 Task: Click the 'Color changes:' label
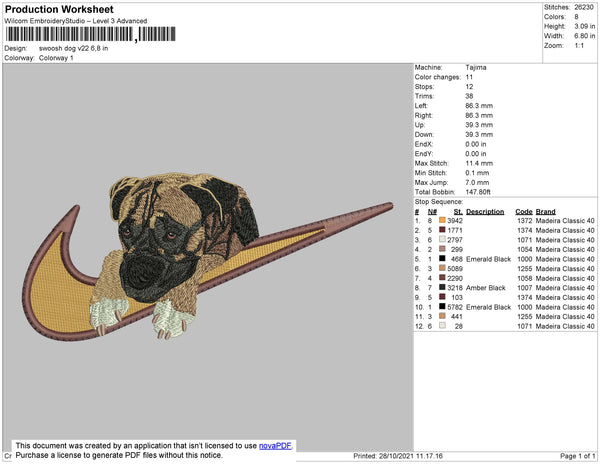pyautogui.click(x=438, y=77)
